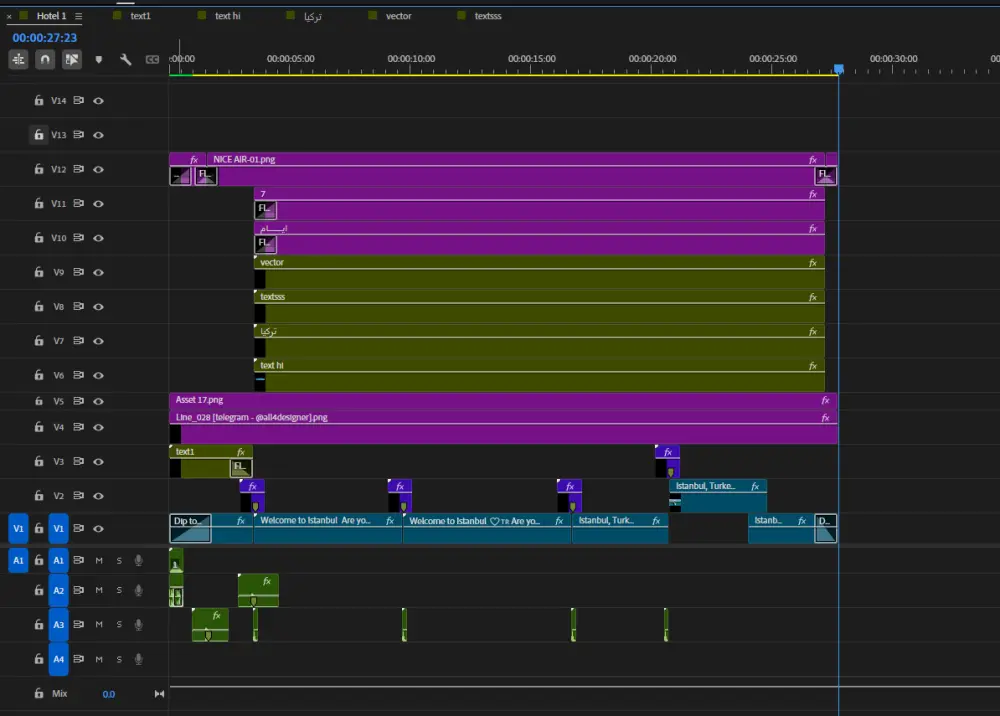Hide track V4 with eye icon
Screen dimensions: 1000x716
pos(98,427)
